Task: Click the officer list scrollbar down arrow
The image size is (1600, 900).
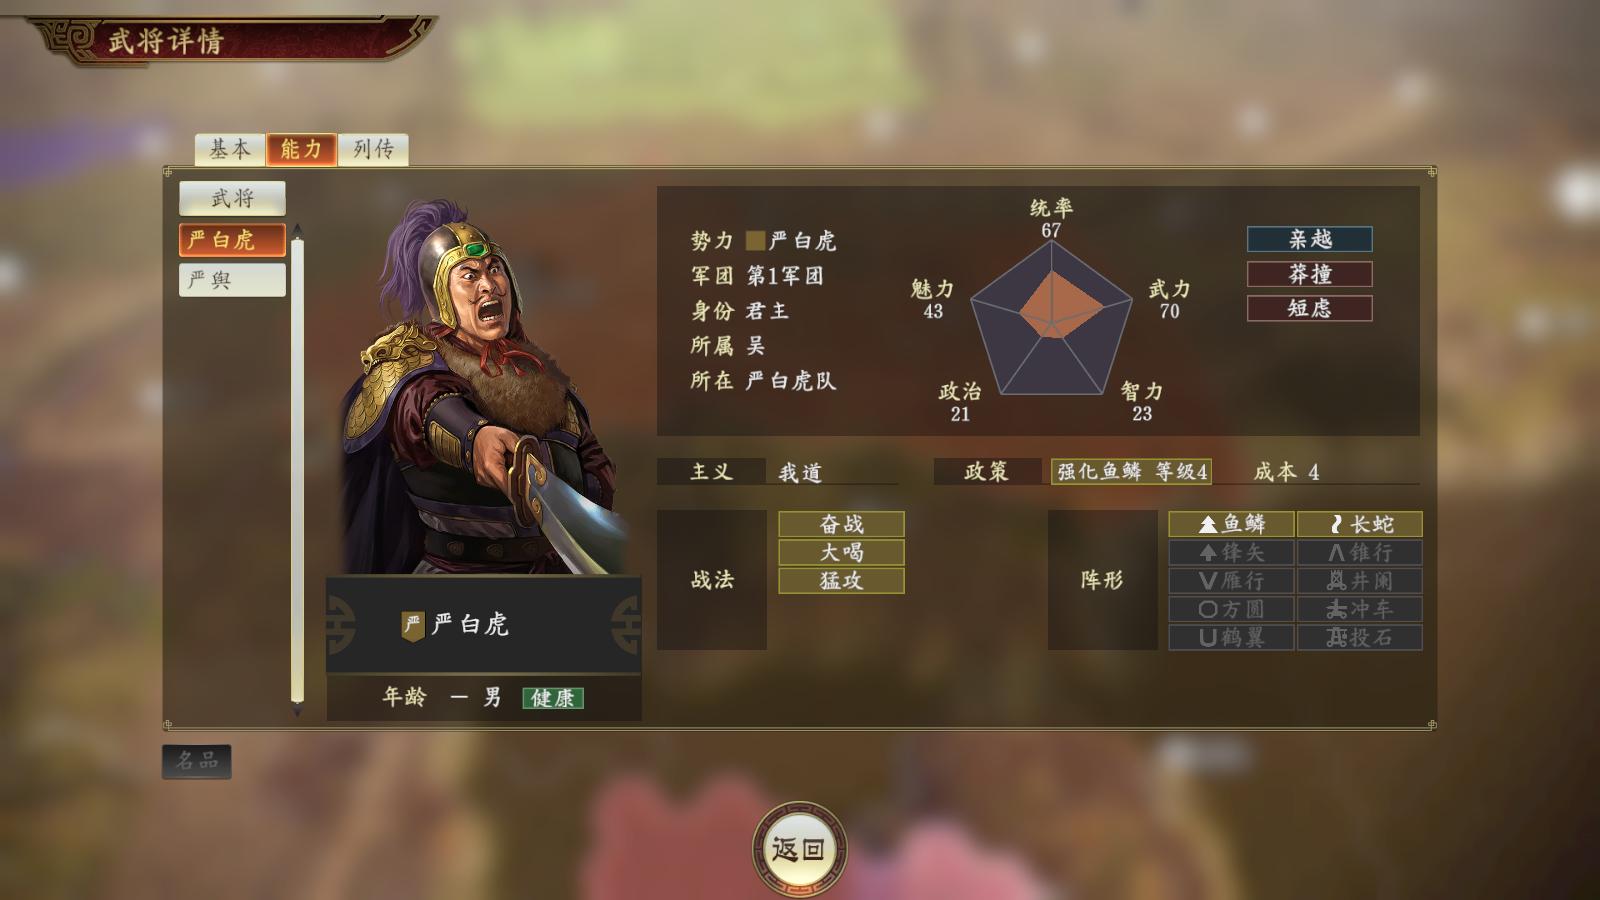Action: 297,712
